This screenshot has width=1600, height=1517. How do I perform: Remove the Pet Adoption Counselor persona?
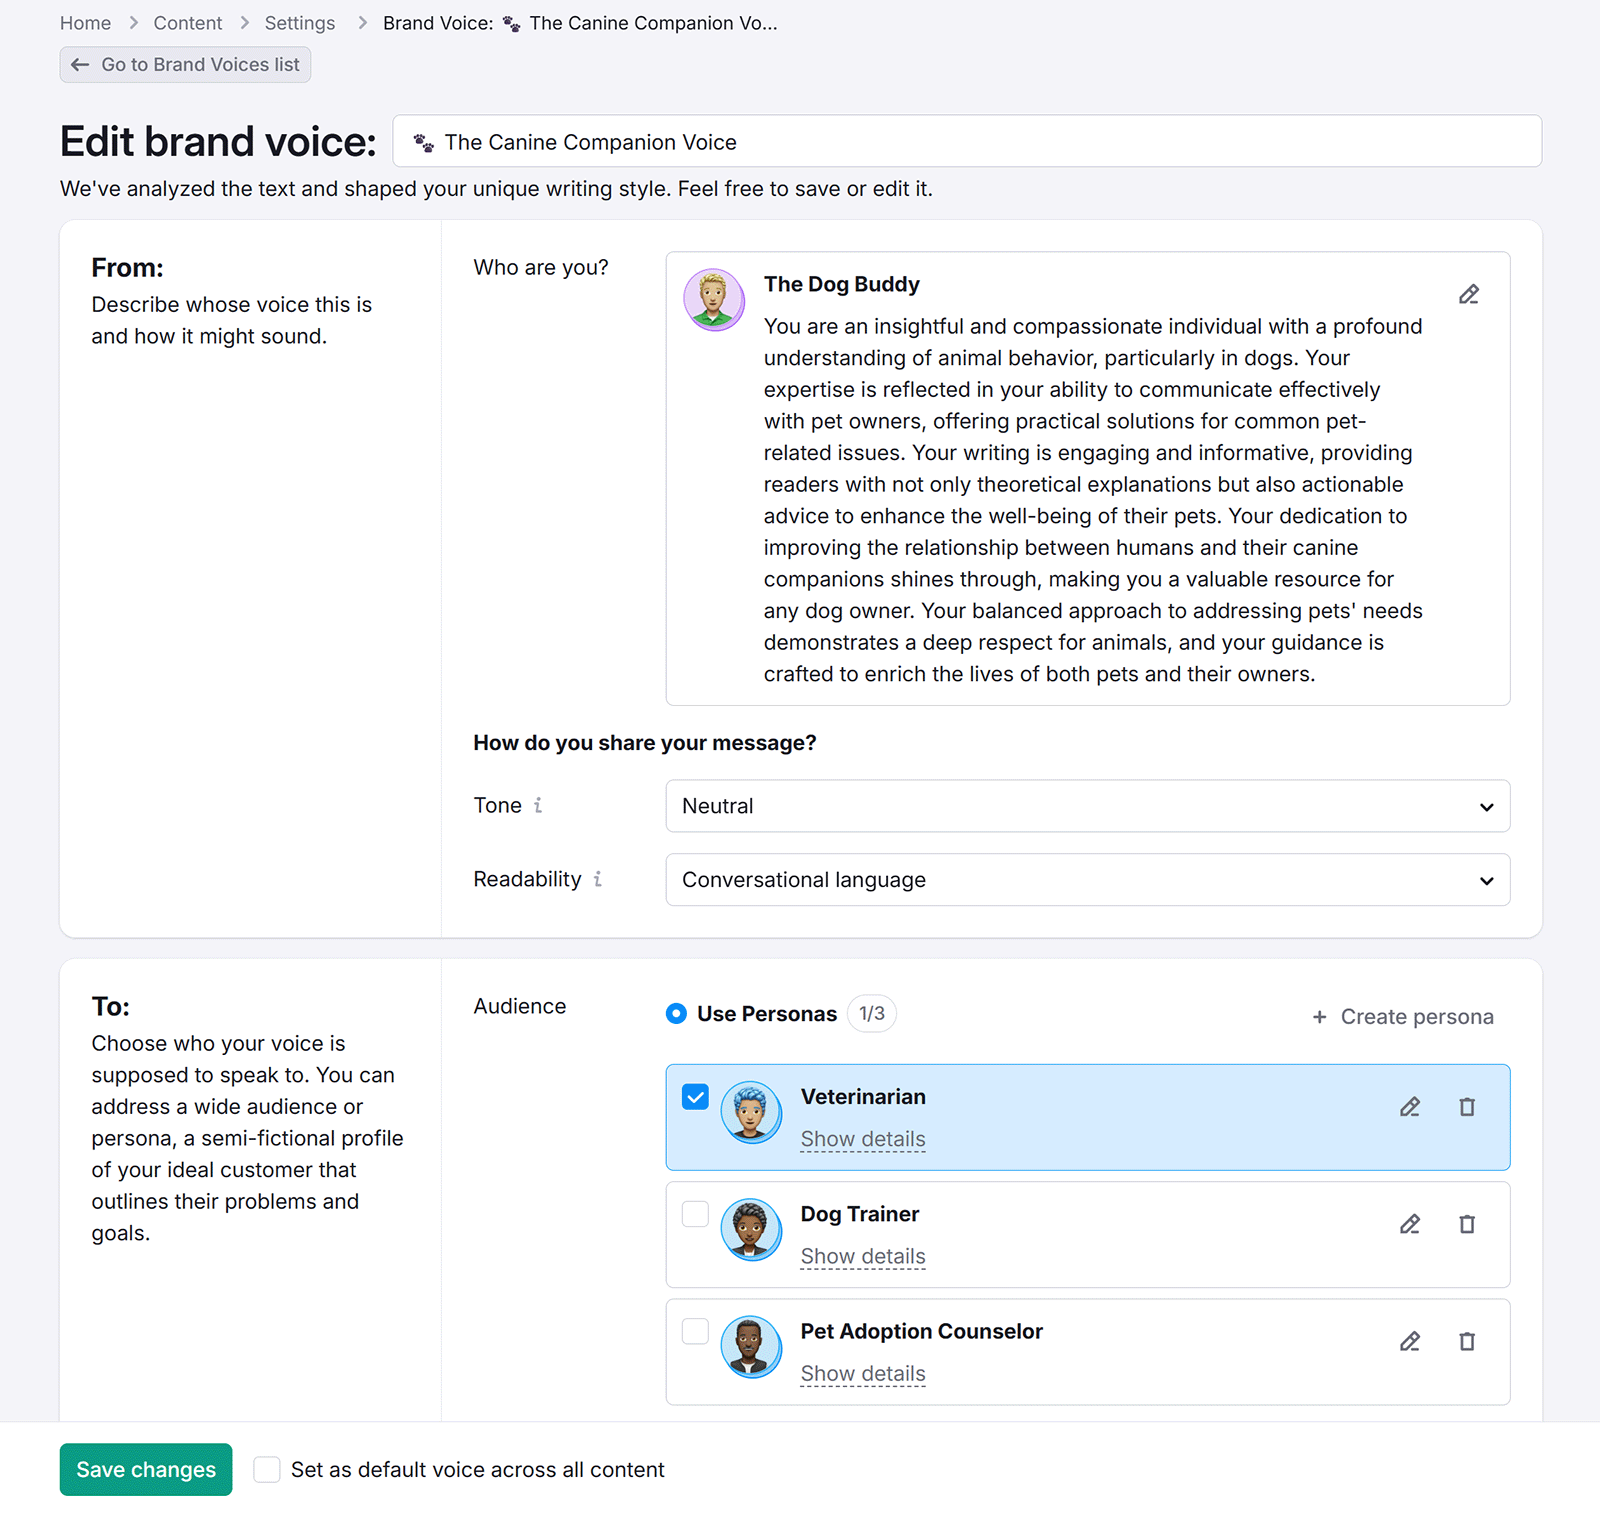coord(1467,1341)
